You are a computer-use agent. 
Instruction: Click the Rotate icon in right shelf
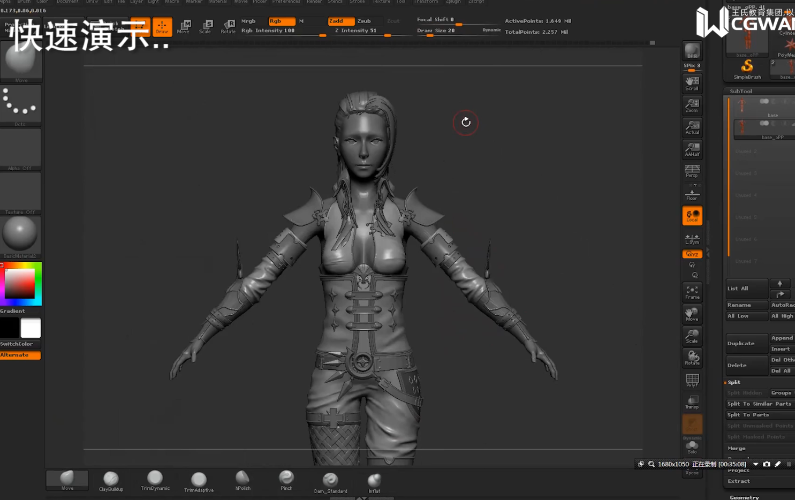(691, 357)
